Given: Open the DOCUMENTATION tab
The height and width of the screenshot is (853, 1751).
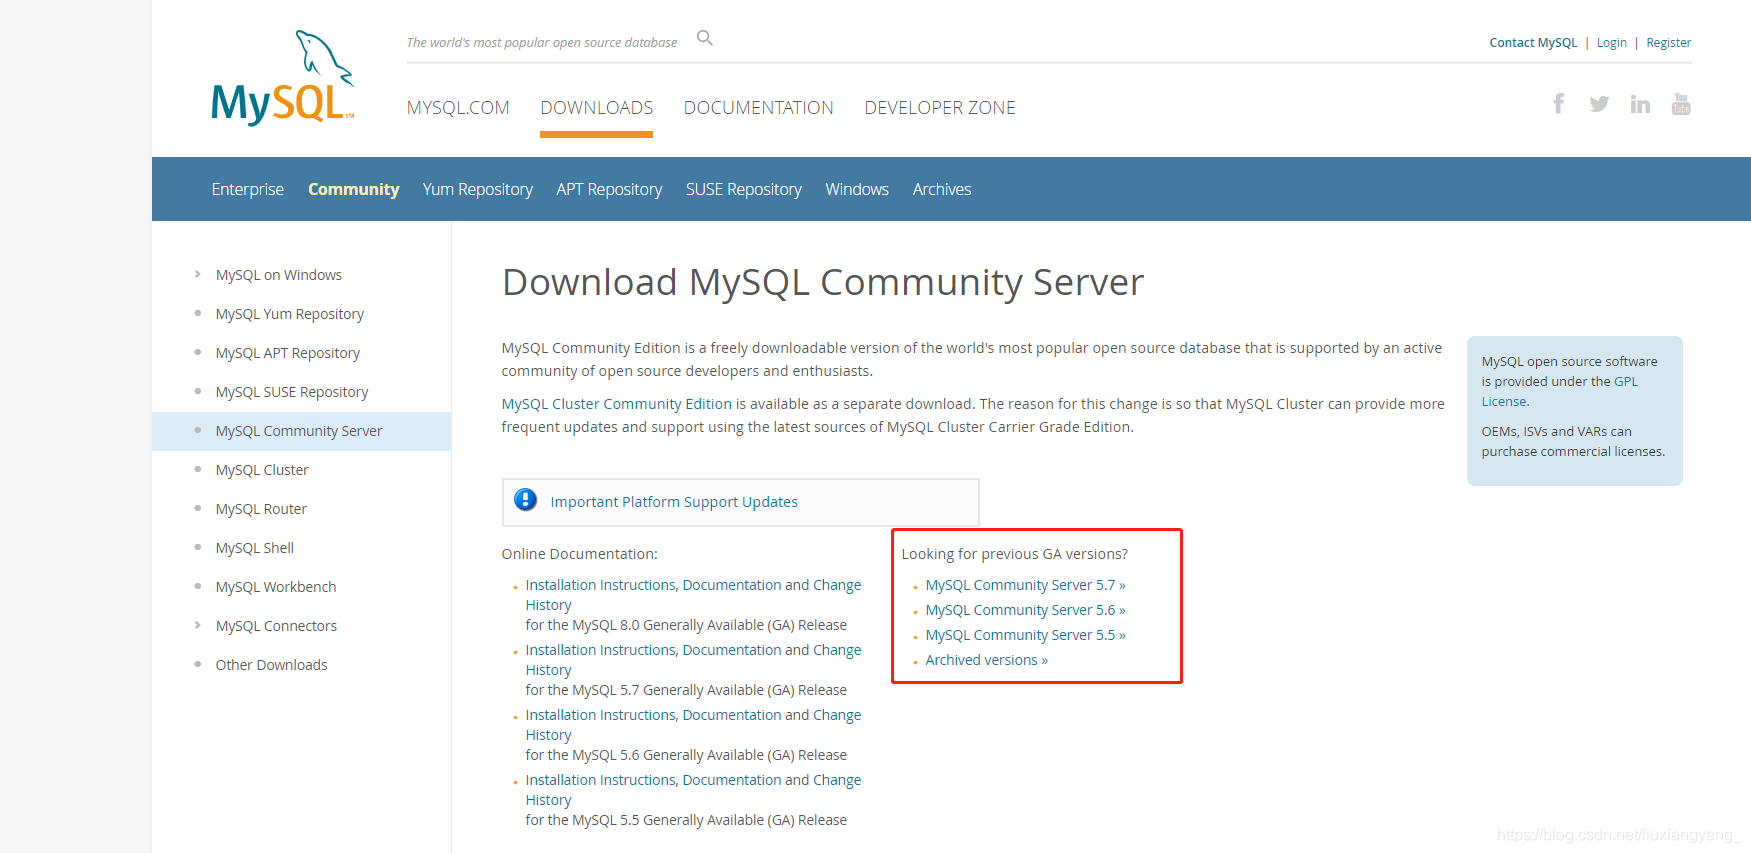Looking at the screenshot, I should tap(759, 108).
